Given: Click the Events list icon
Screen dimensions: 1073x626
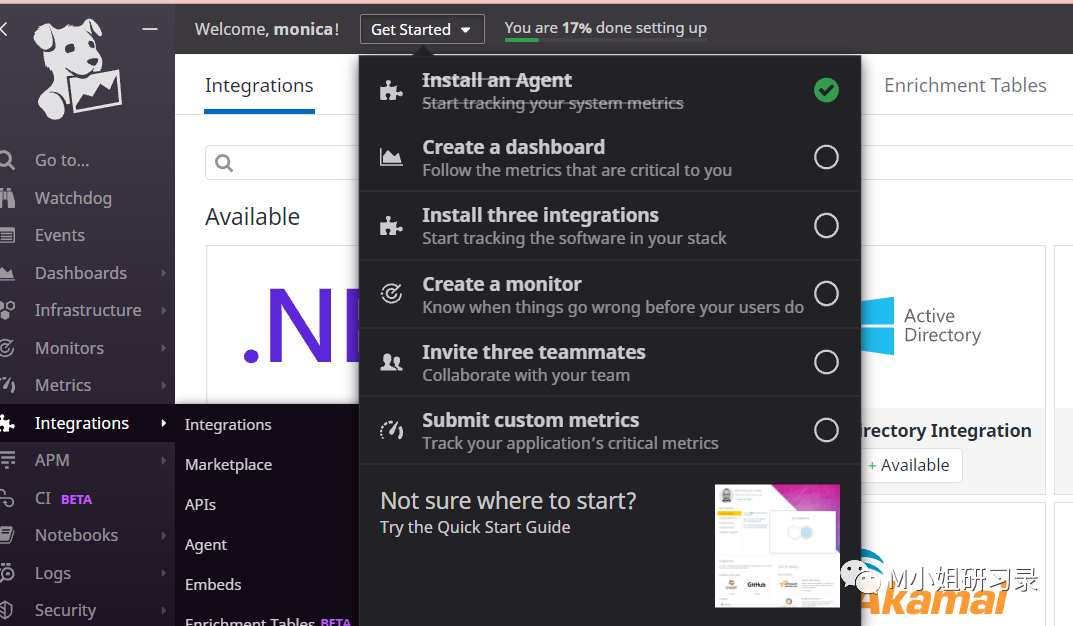Looking at the screenshot, I should point(7,236).
